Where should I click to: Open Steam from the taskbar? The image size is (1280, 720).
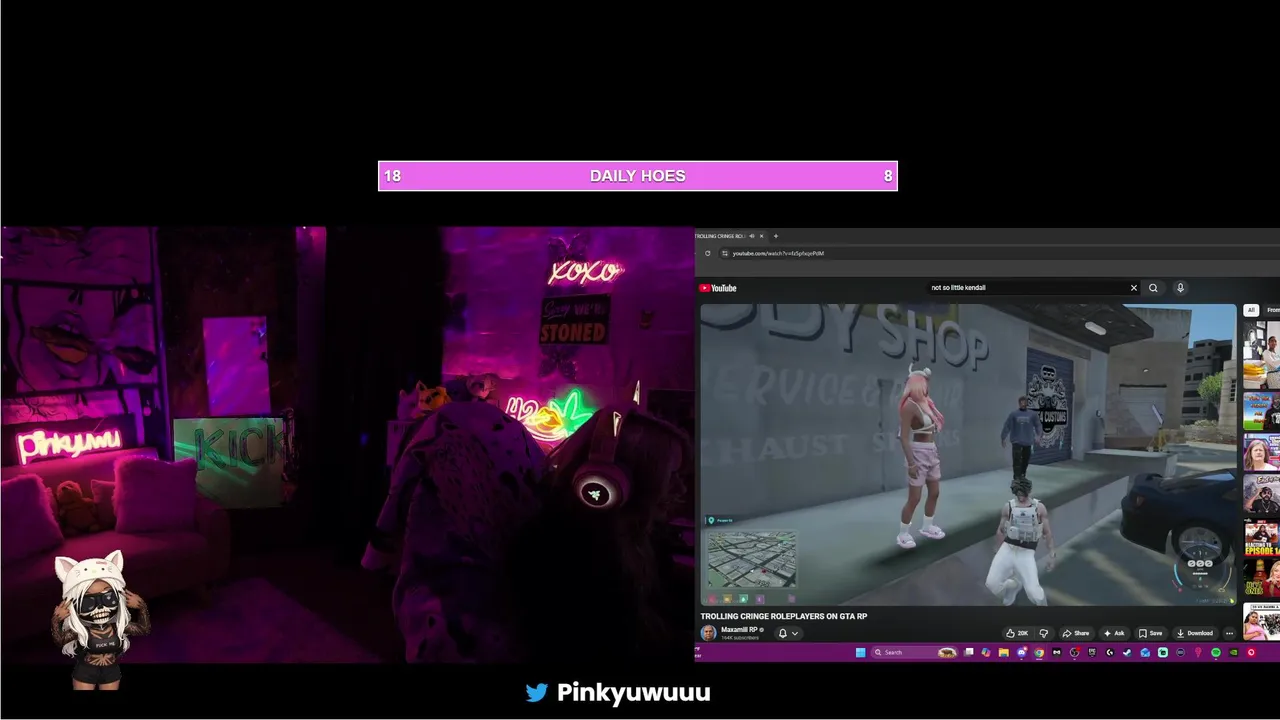[1127, 652]
